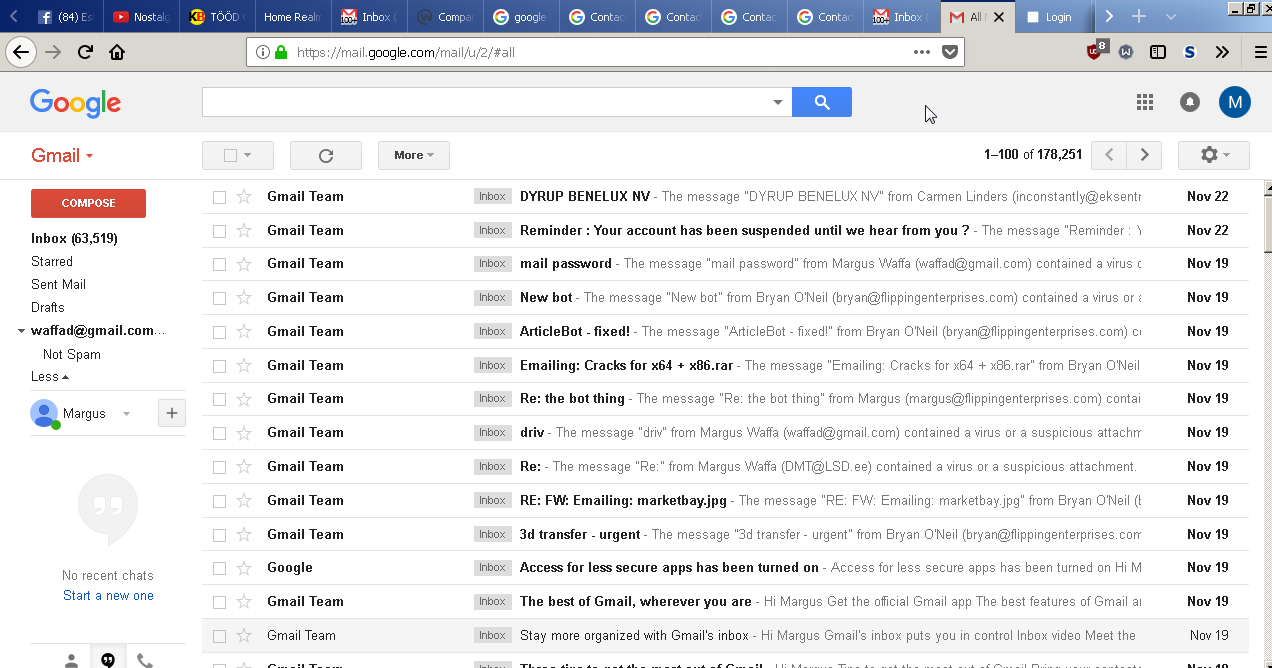The image size is (1272, 668).
Task: Open Google notifications bell
Action: point(1190,102)
